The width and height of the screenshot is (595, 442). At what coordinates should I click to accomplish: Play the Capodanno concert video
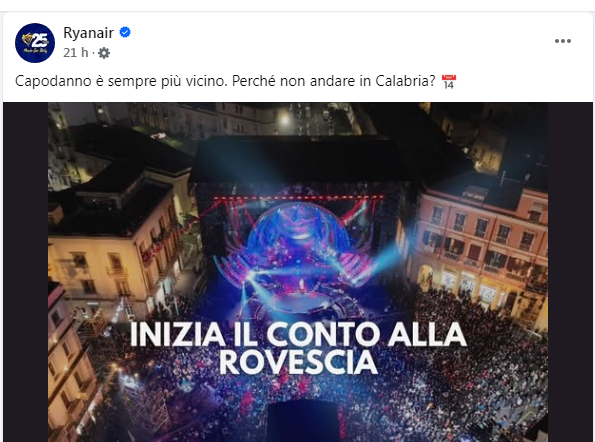click(x=298, y=272)
